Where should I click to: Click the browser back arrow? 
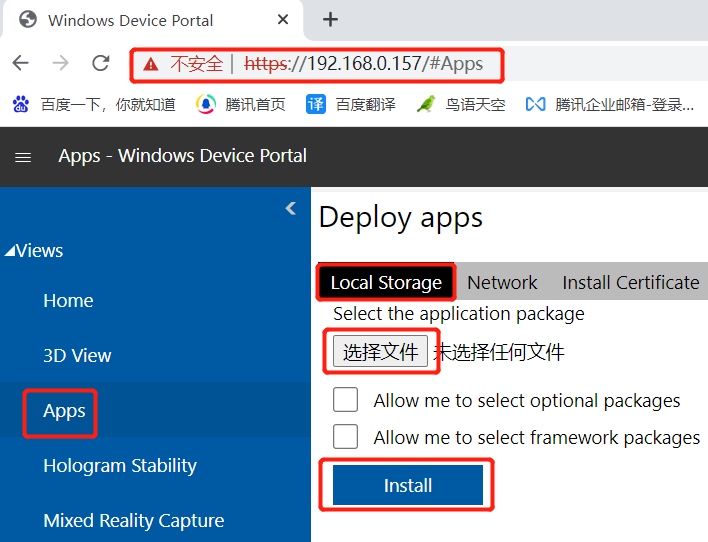pyautogui.click(x=20, y=63)
